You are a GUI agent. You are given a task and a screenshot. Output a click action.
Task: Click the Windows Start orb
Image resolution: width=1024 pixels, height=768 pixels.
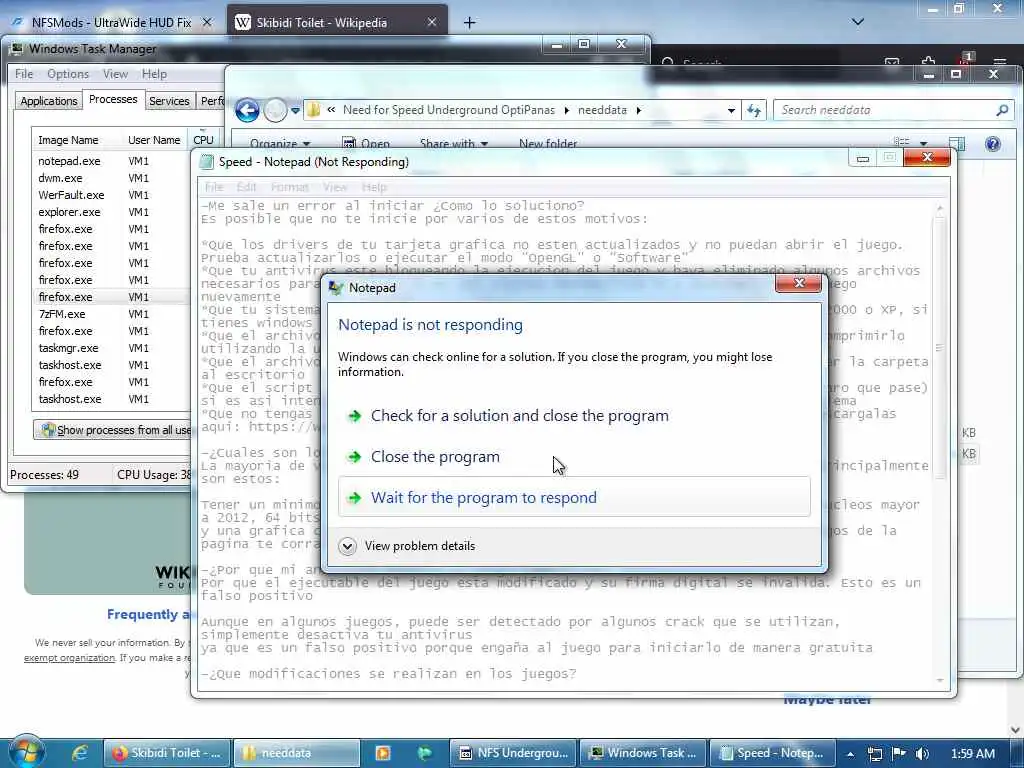click(25, 752)
